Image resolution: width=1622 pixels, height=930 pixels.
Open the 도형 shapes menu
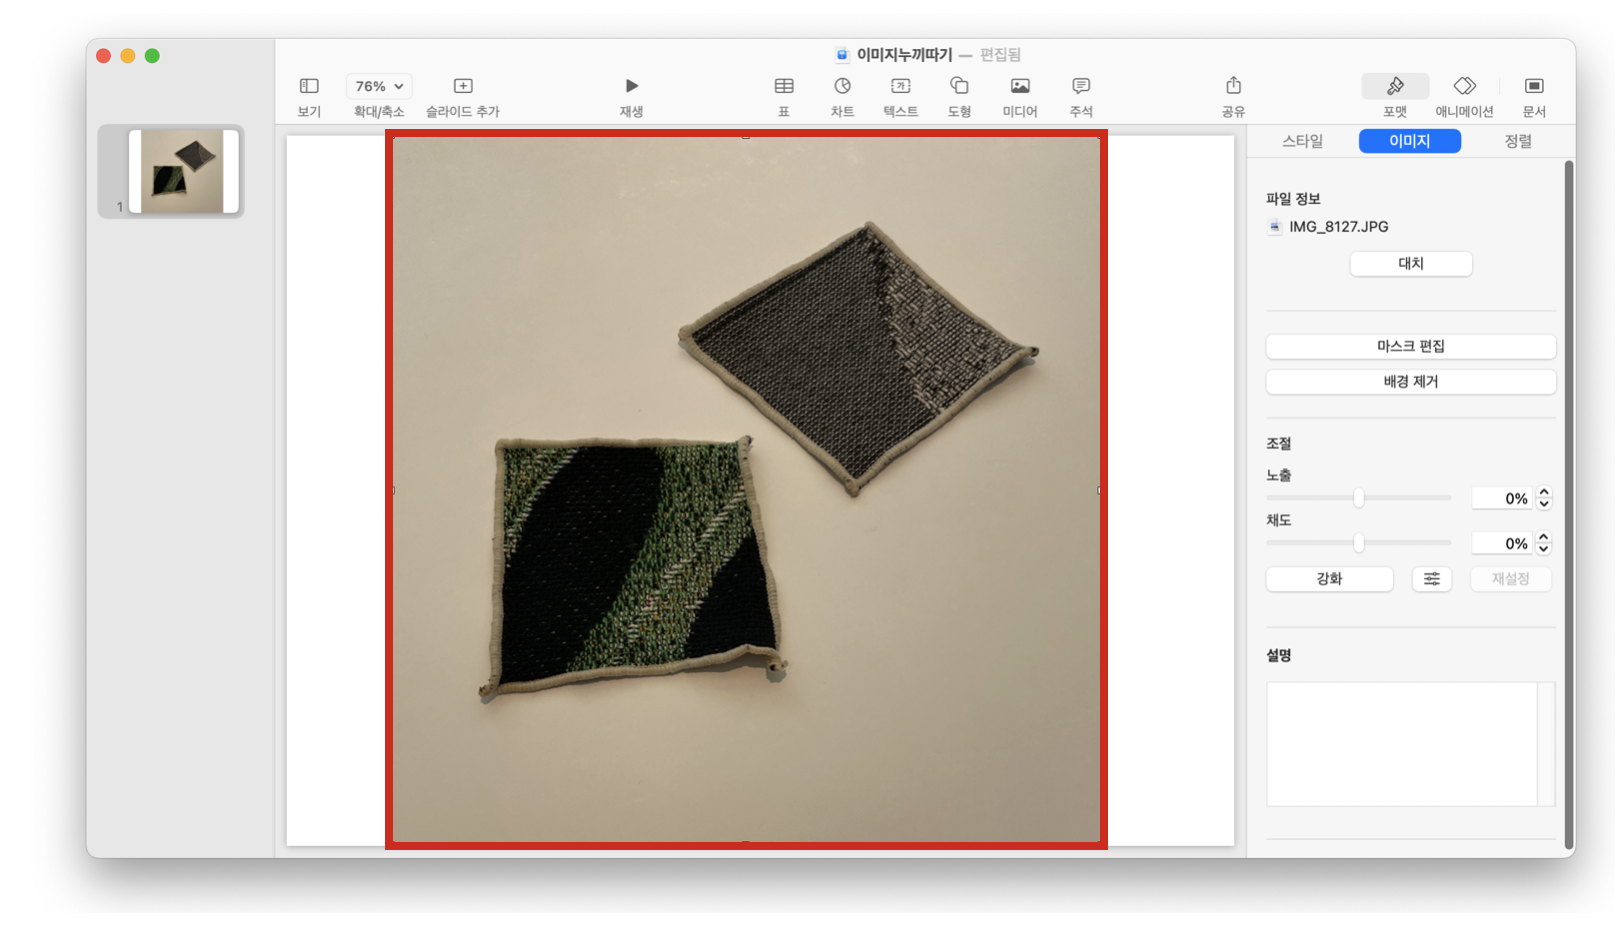pyautogui.click(x=959, y=86)
